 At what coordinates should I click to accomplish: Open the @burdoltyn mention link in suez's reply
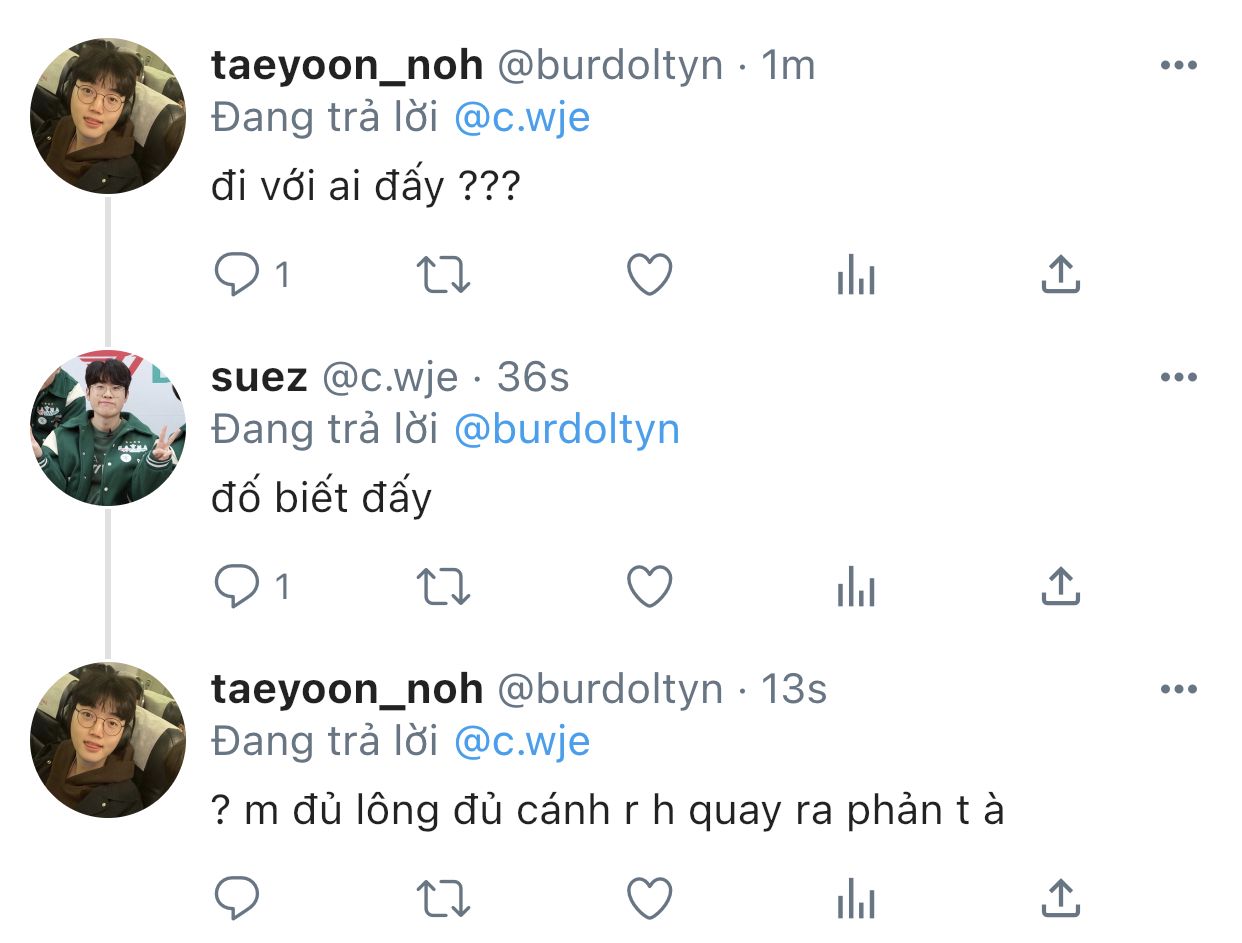point(566,429)
